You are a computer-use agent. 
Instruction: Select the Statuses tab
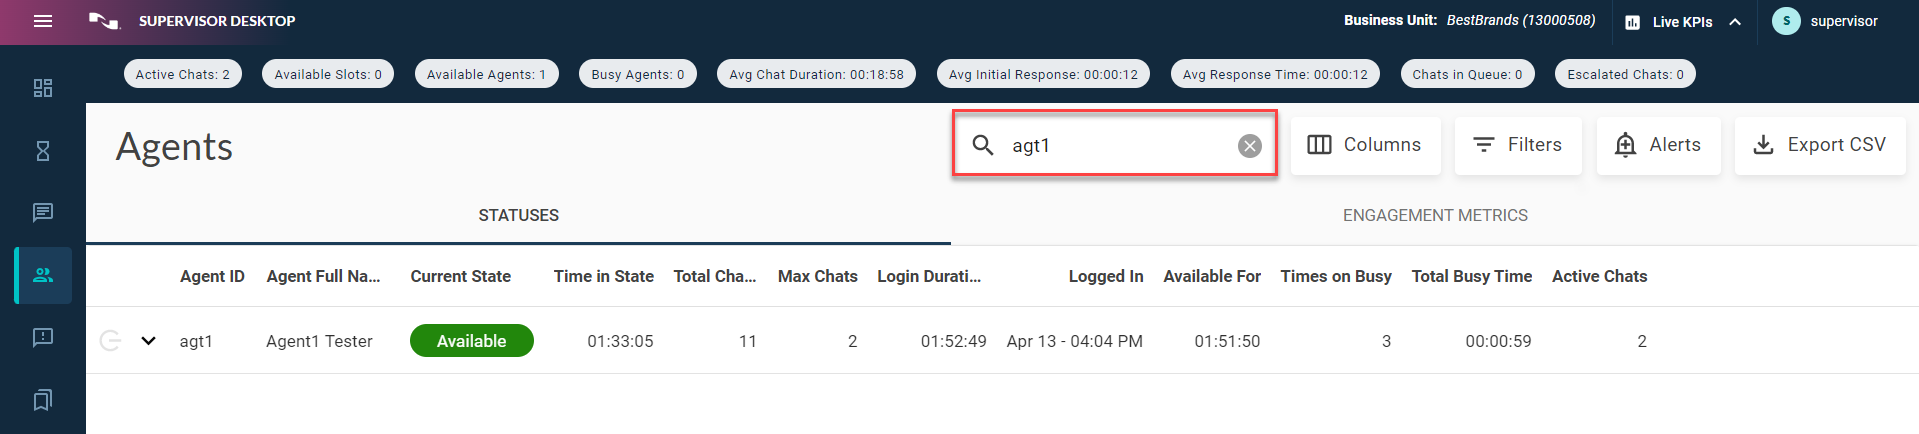click(x=518, y=216)
